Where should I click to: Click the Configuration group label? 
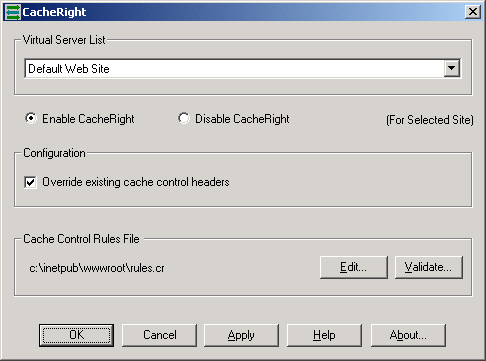point(54,153)
